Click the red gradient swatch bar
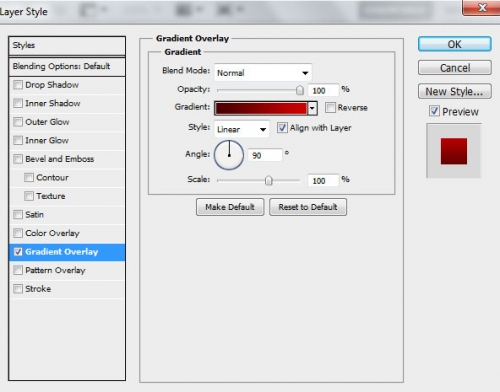Screen dimensions: 500x392 pyautogui.click(x=261, y=108)
